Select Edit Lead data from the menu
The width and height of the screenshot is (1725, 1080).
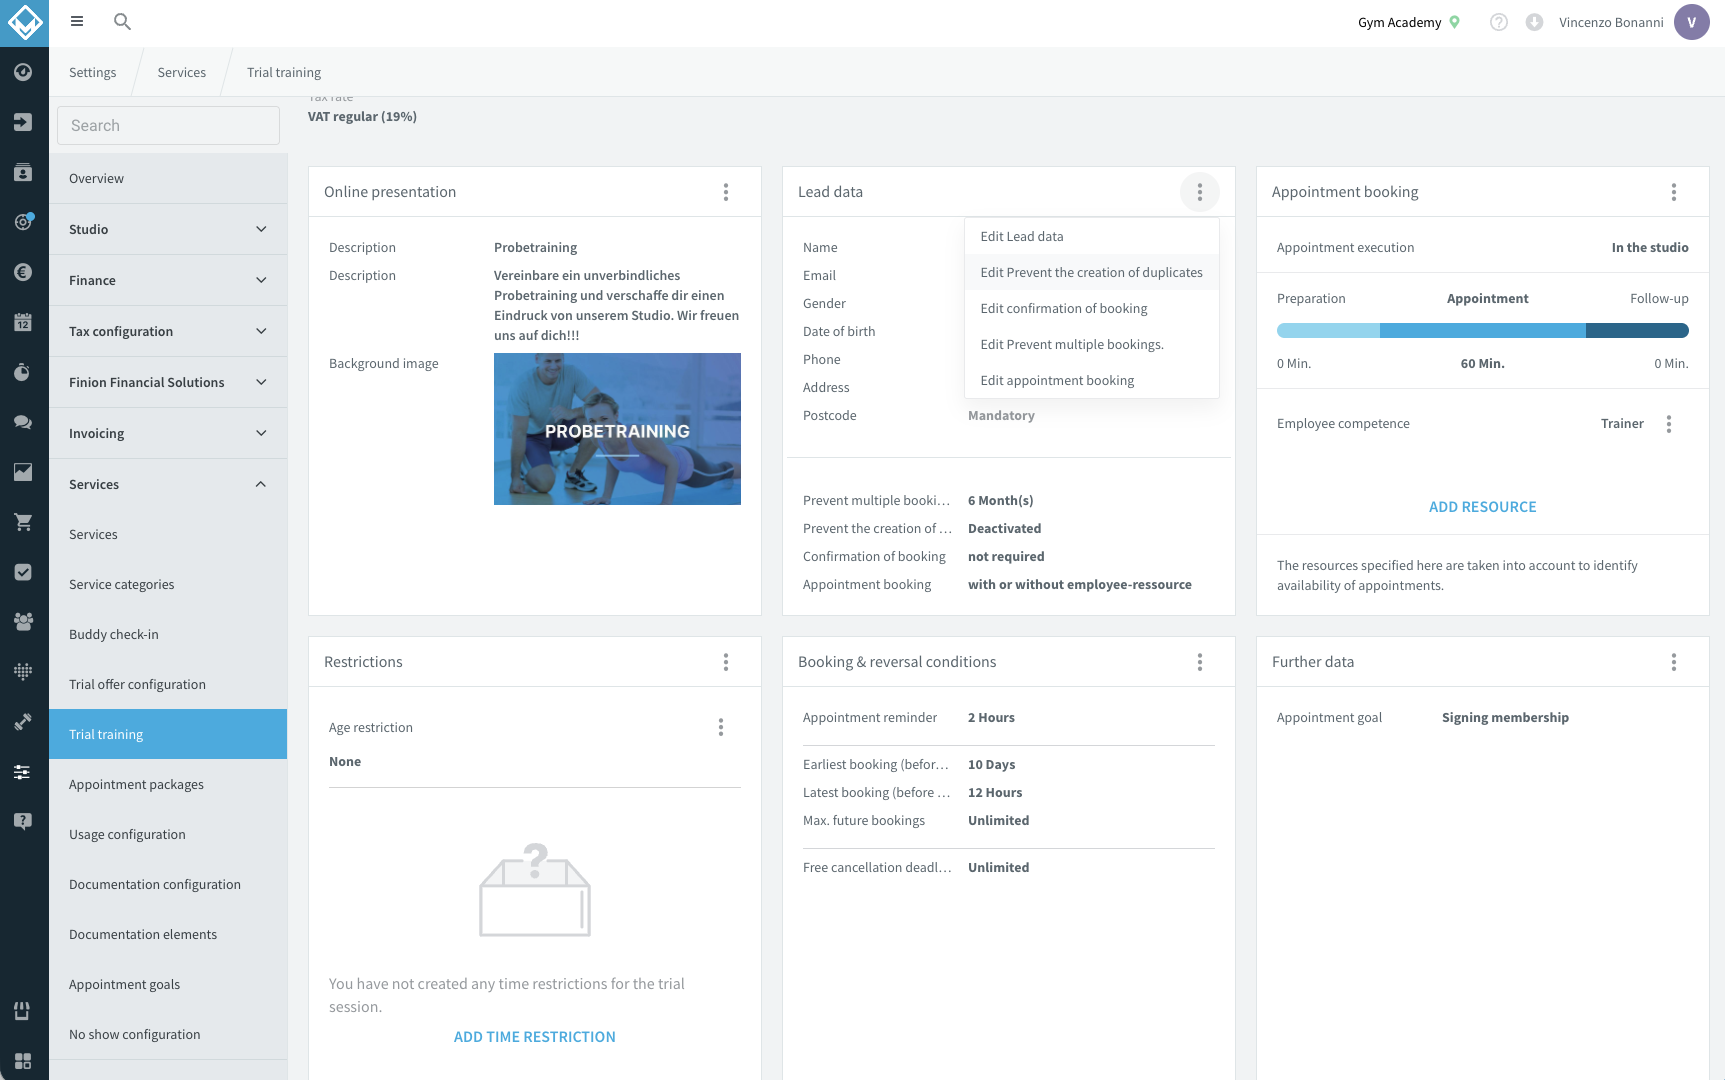pos(1092,236)
